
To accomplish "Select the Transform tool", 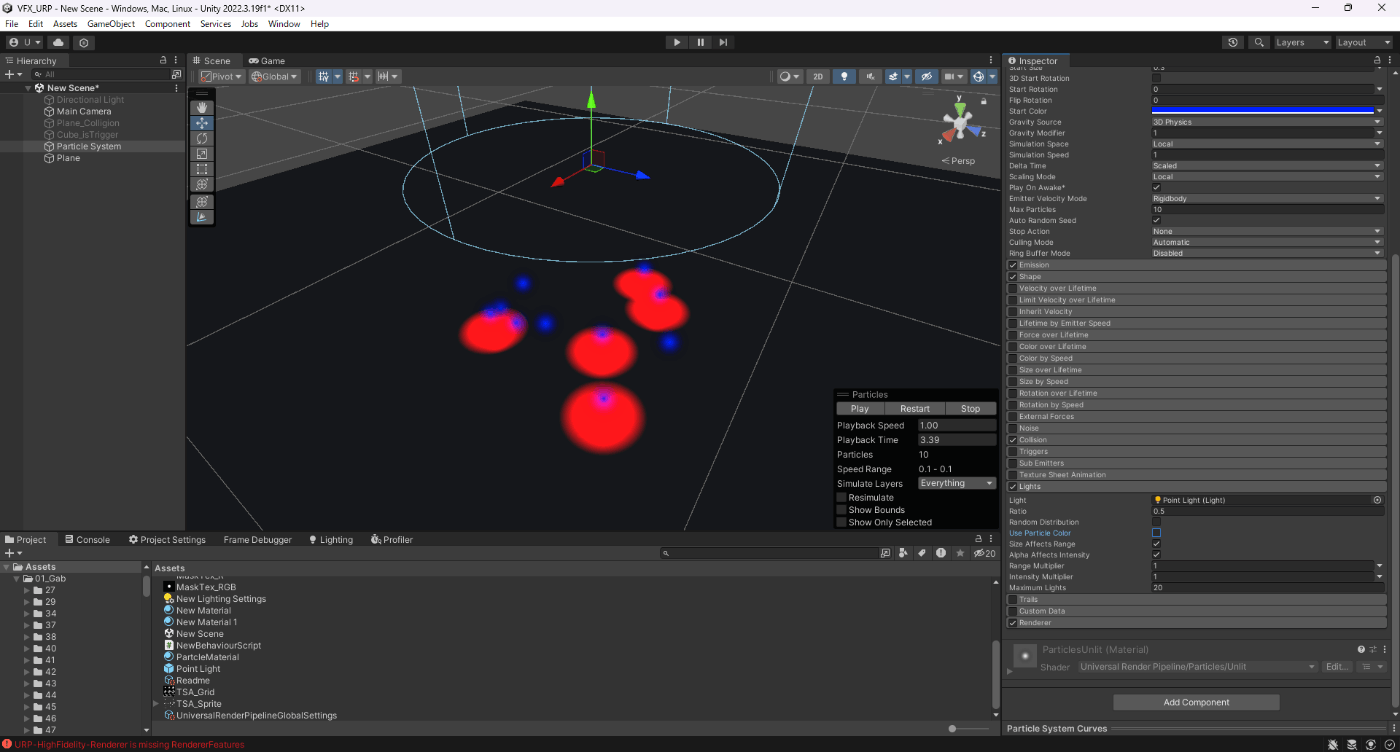I will (202, 185).
